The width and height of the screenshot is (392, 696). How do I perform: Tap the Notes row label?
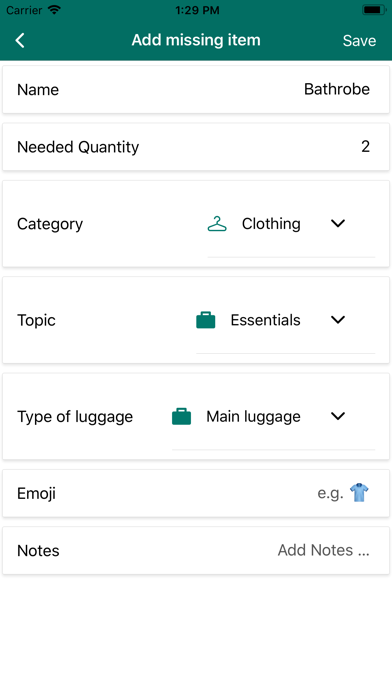[x=38, y=550]
